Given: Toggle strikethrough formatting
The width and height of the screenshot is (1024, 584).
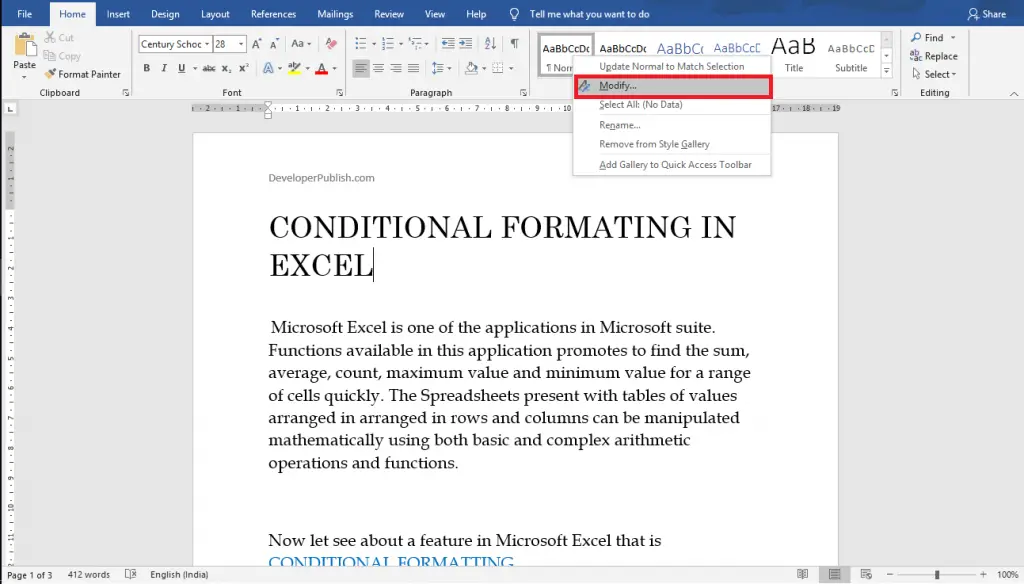Looking at the screenshot, I should [209, 68].
